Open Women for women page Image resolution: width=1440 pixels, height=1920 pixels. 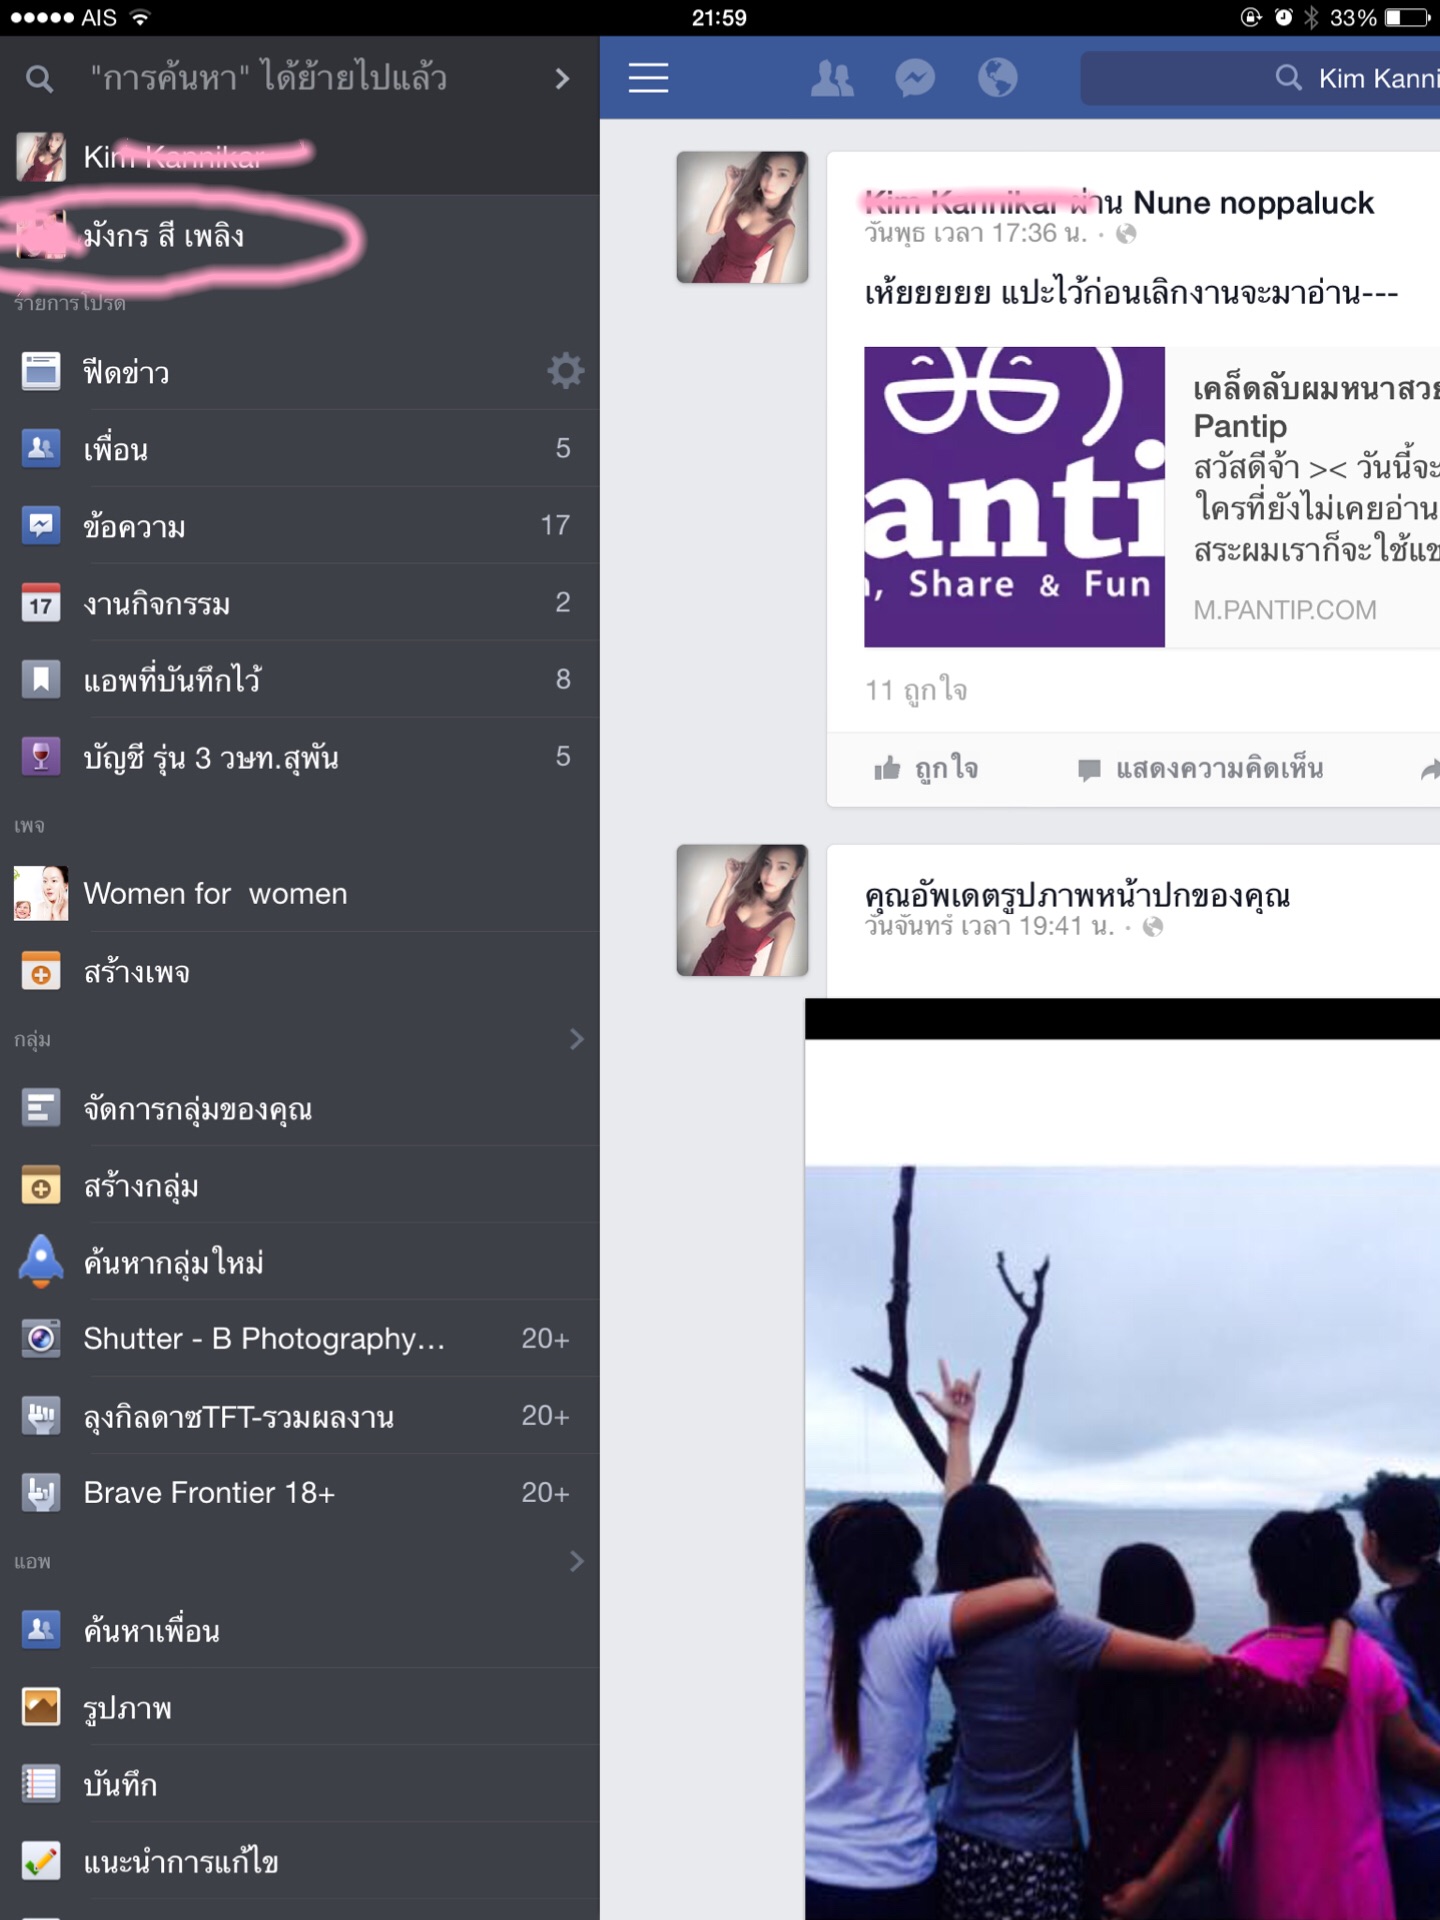tap(300, 893)
